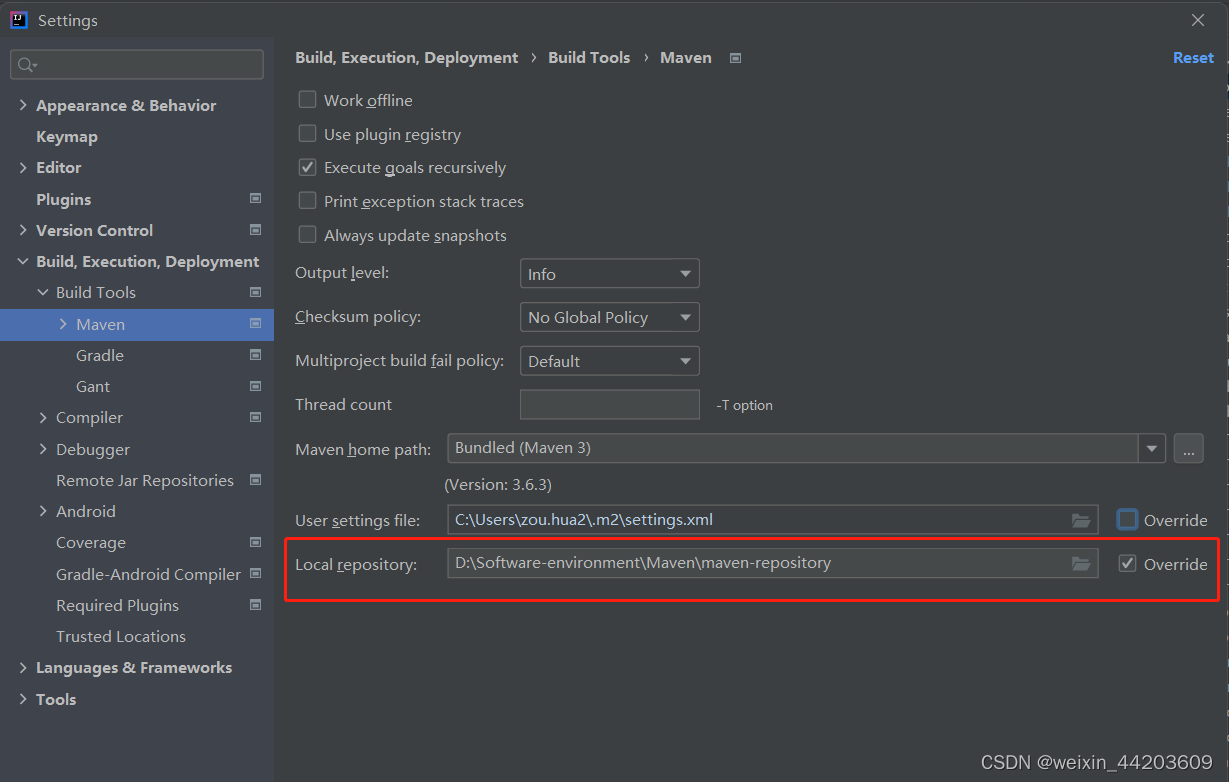
Task: Click the project-level icon beside Compiler
Action: click(x=255, y=417)
